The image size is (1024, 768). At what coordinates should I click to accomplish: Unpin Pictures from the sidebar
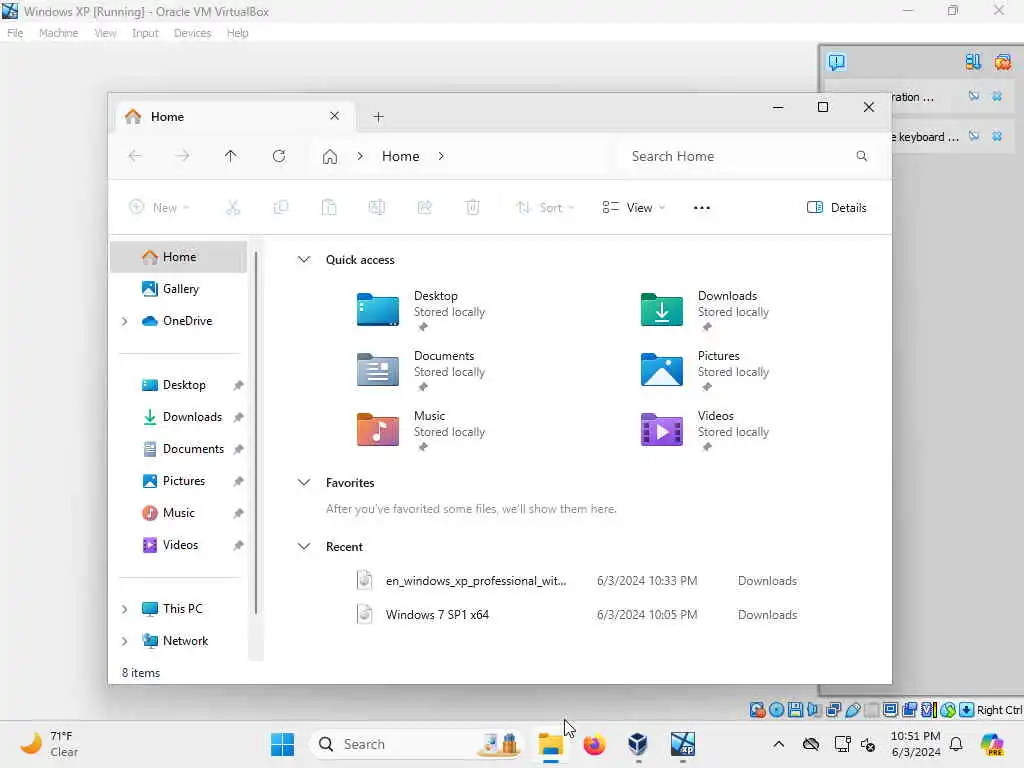pyautogui.click(x=238, y=481)
